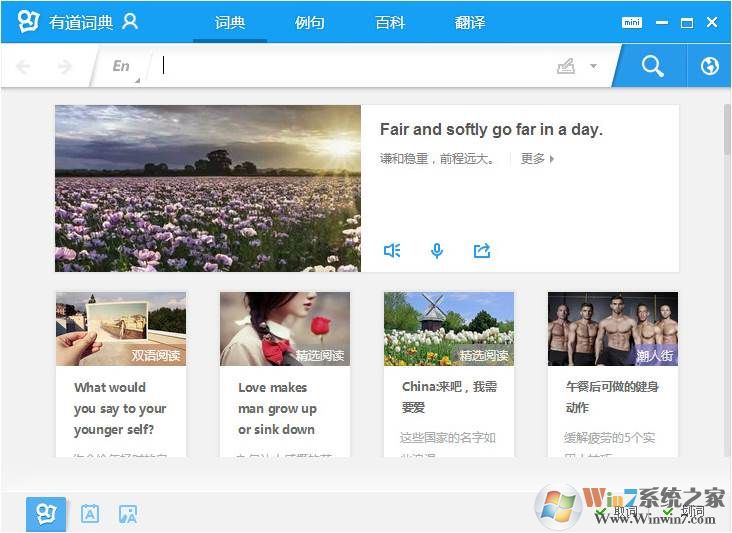Click the globe web search icon
Viewport: 732px width, 533px height.
[x=709, y=66]
